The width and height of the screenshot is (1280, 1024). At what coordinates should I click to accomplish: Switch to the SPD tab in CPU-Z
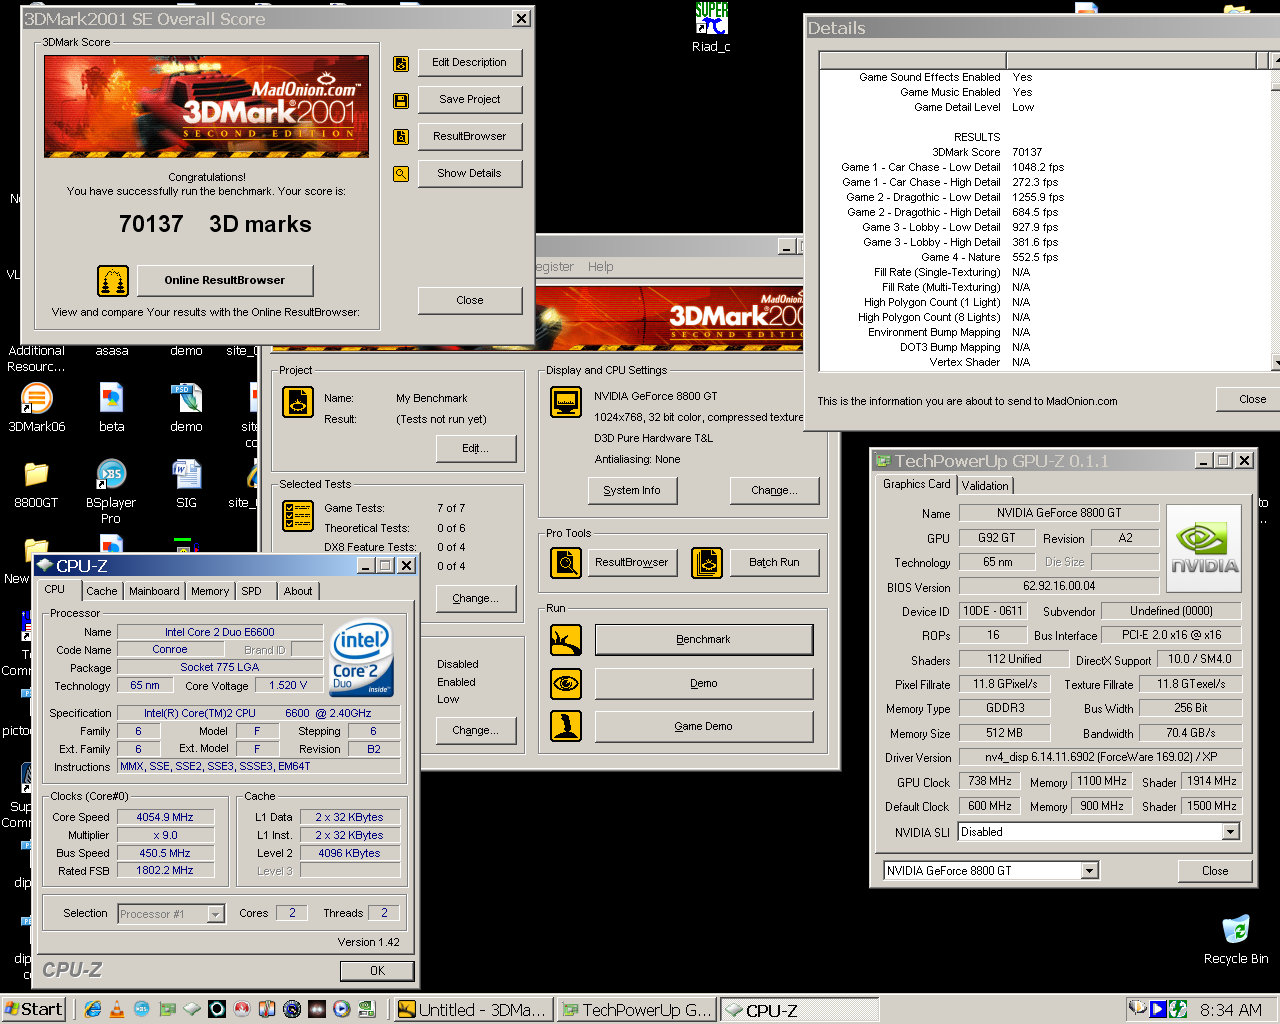tap(252, 591)
